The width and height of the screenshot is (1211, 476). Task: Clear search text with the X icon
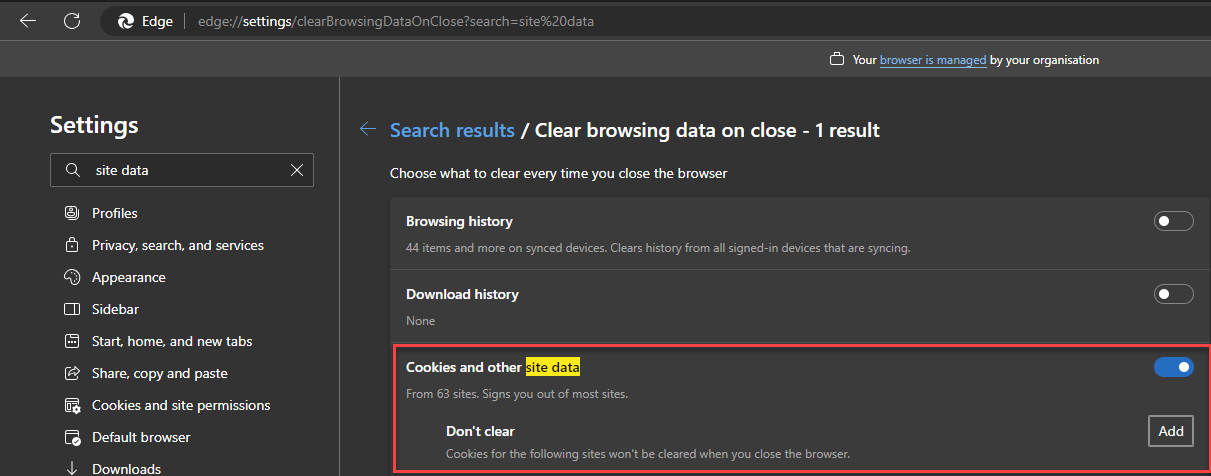(x=296, y=170)
